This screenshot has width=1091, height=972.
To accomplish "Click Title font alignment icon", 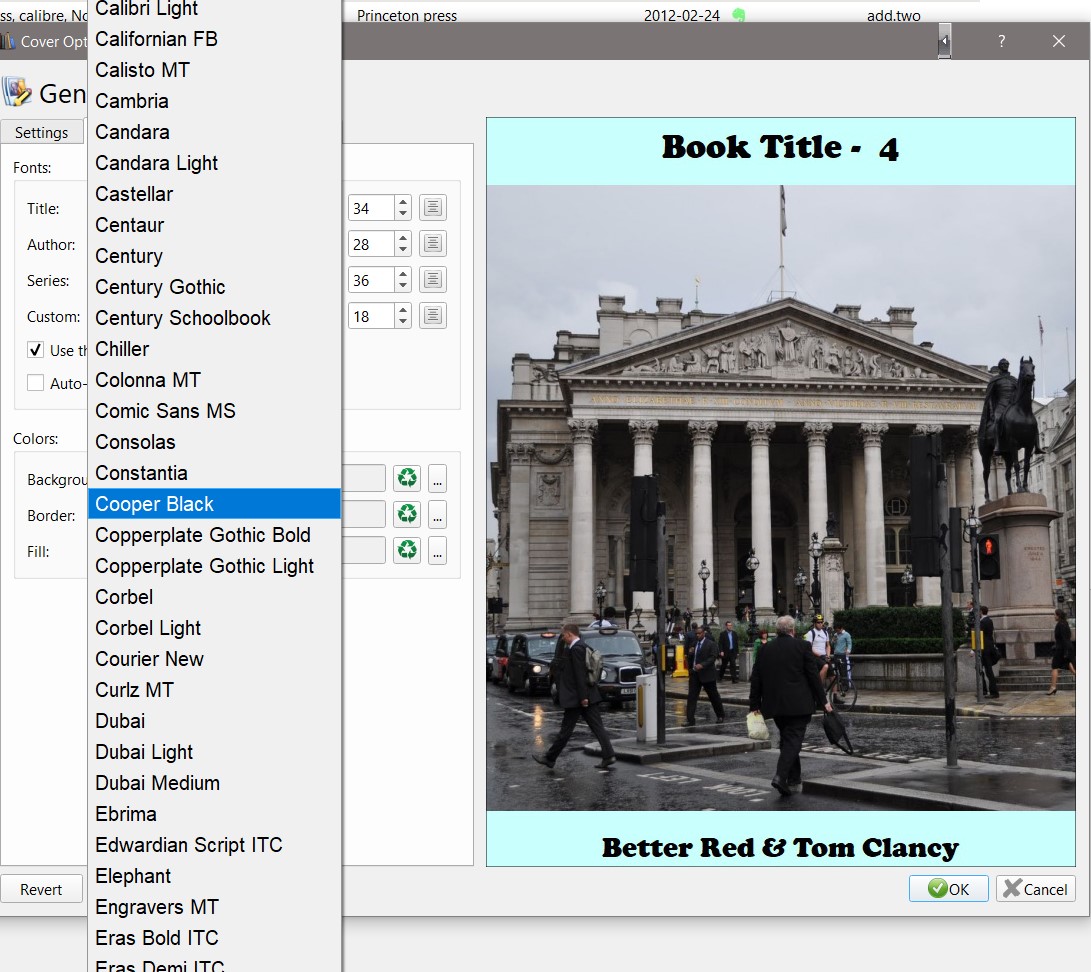I will coord(432,207).
